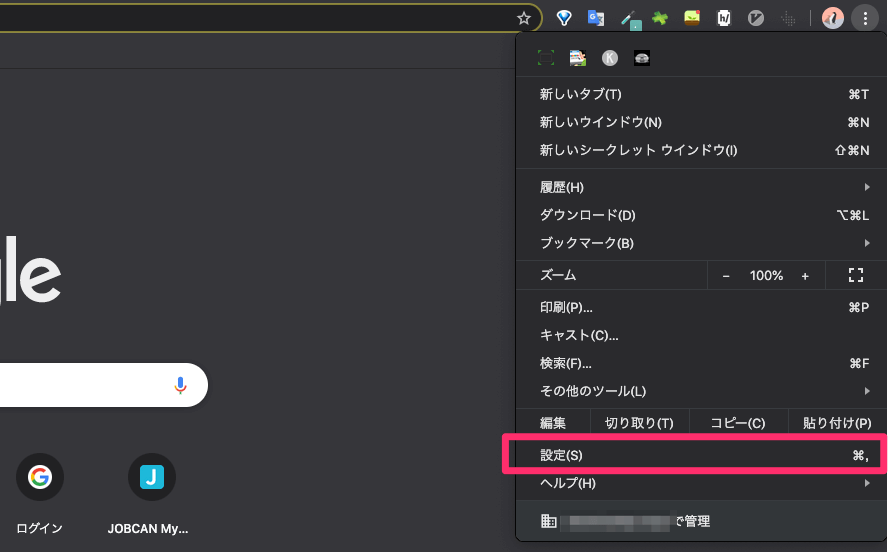Click the black-and-white helmet extension in menu
The image size is (888, 552).
(x=642, y=58)
